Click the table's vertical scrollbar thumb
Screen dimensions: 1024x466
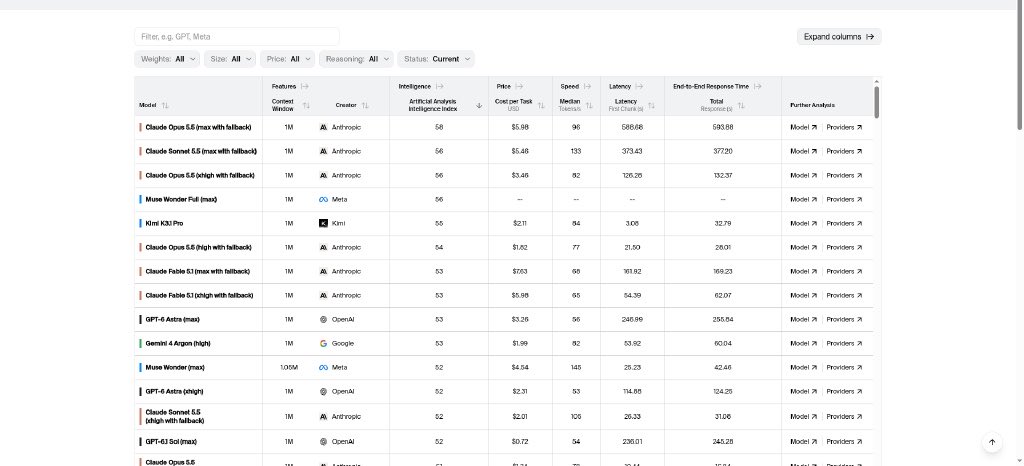coord(876,102)
